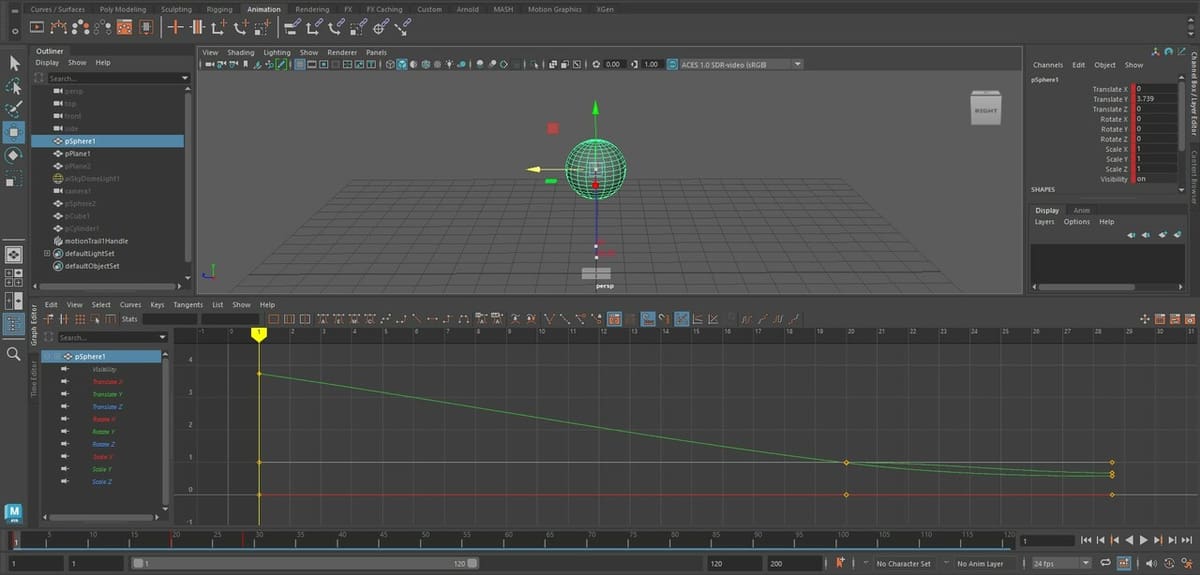Click the running figure animation preferences icon

point(1186,563)
